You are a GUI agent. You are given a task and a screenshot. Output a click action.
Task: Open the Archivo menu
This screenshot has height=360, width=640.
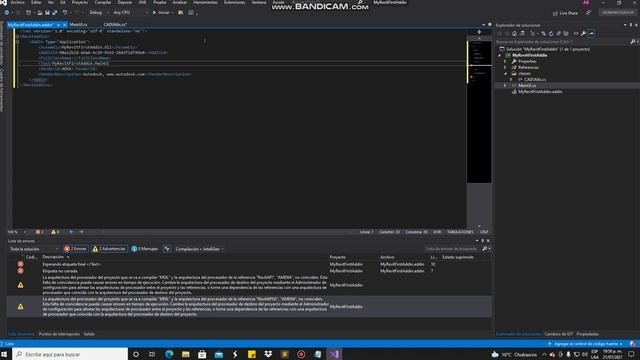point(18,2)
